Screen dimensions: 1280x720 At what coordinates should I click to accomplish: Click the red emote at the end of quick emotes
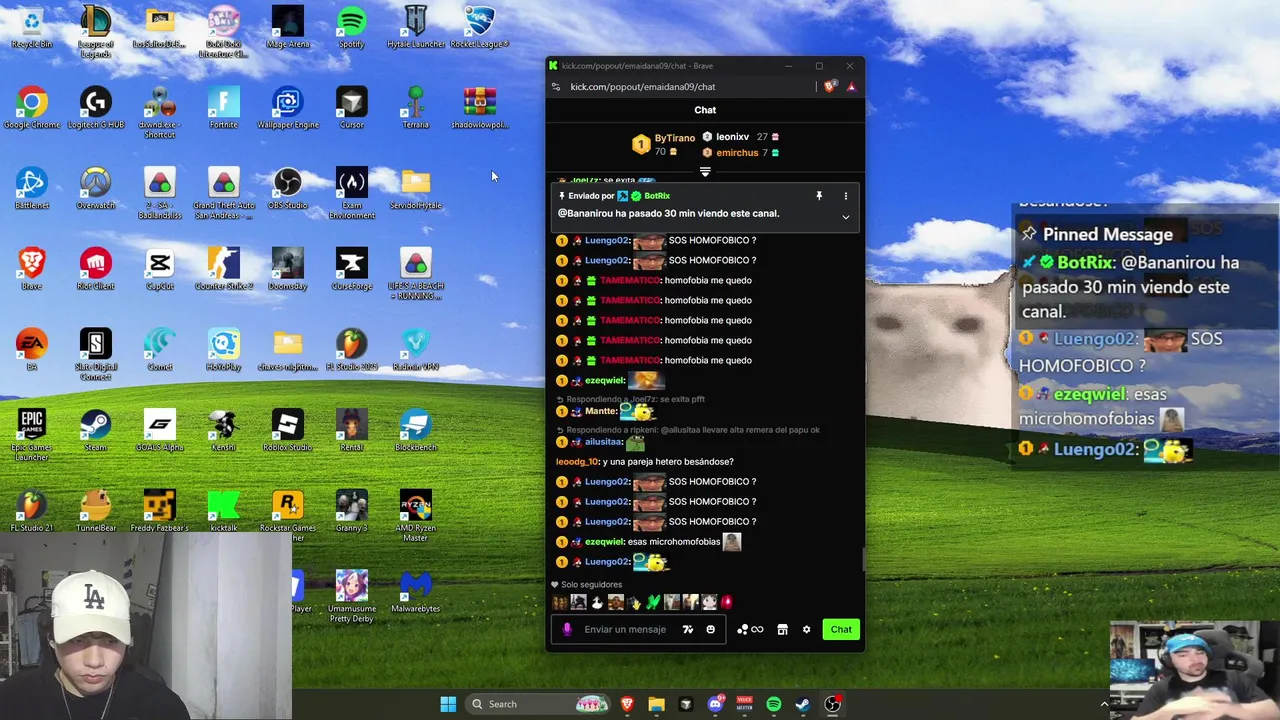click(x=727, y=602)
